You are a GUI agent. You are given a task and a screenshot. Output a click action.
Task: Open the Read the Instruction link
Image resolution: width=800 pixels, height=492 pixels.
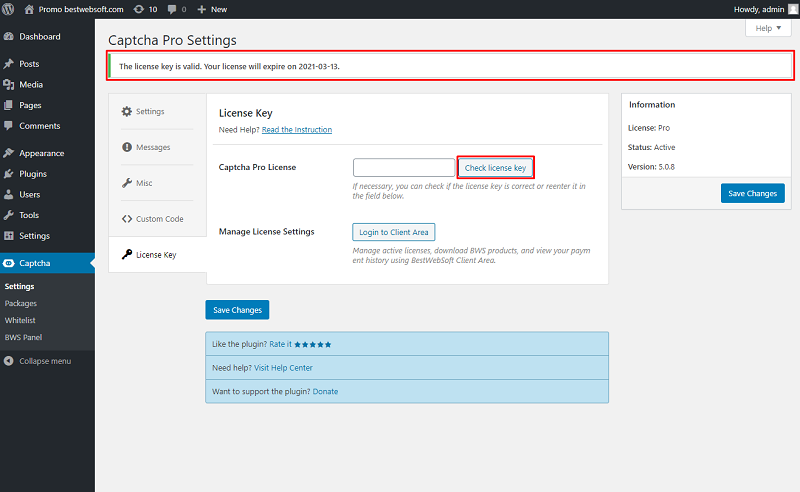point(297,130)
